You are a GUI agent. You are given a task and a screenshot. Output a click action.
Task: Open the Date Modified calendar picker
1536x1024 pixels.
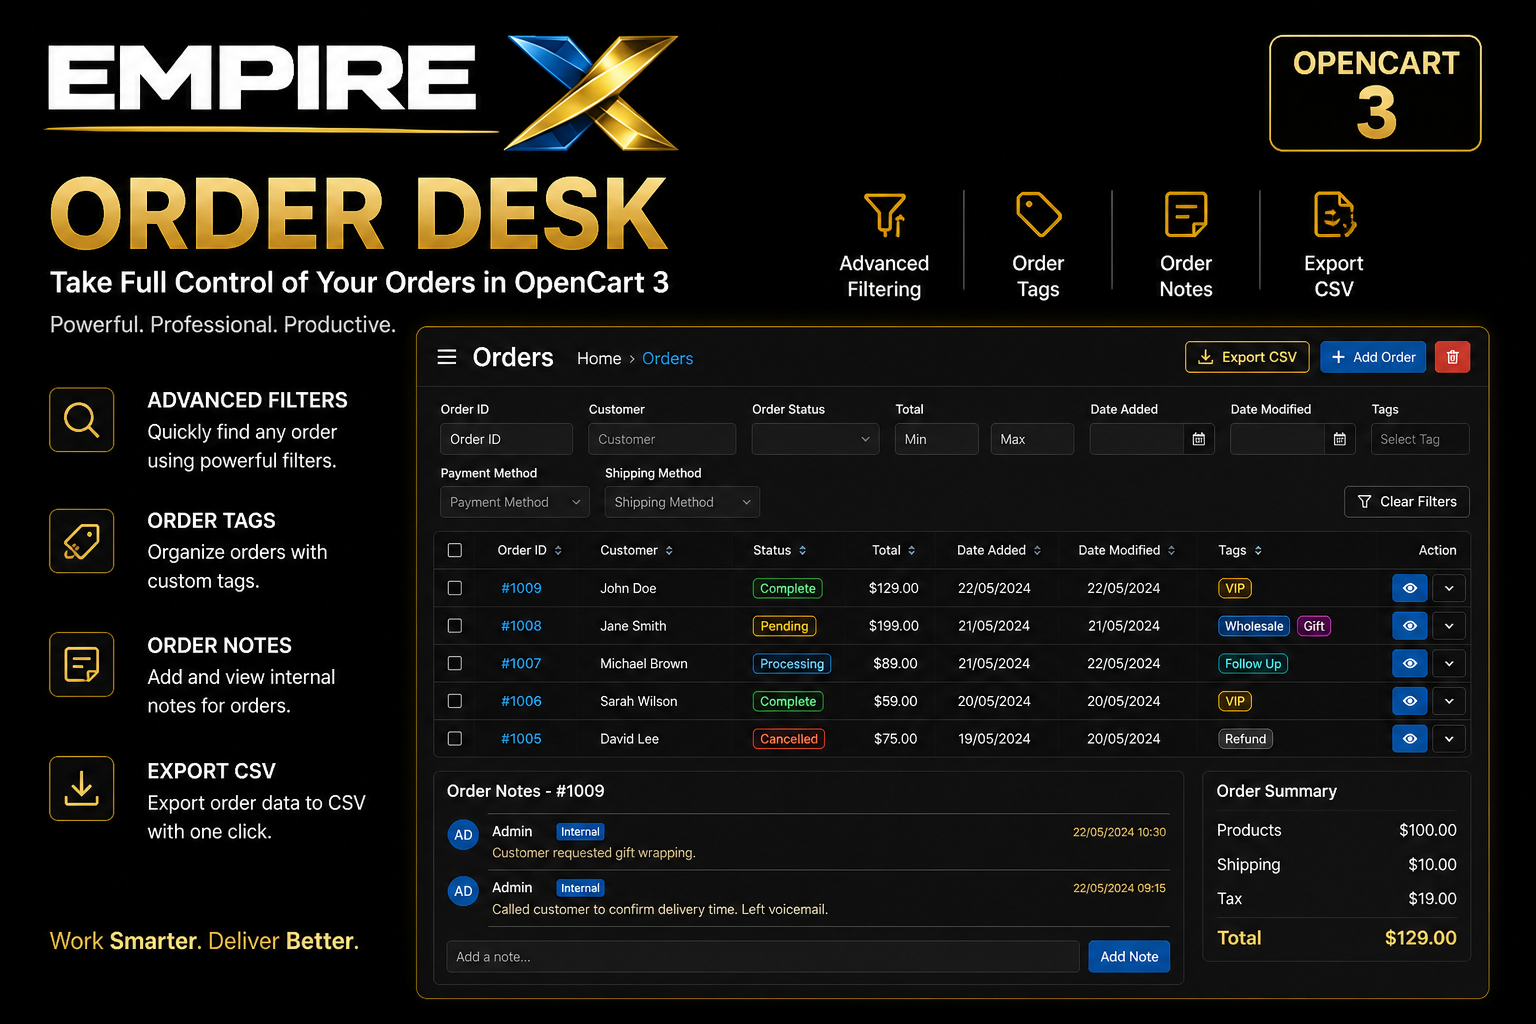point(1340,439)
